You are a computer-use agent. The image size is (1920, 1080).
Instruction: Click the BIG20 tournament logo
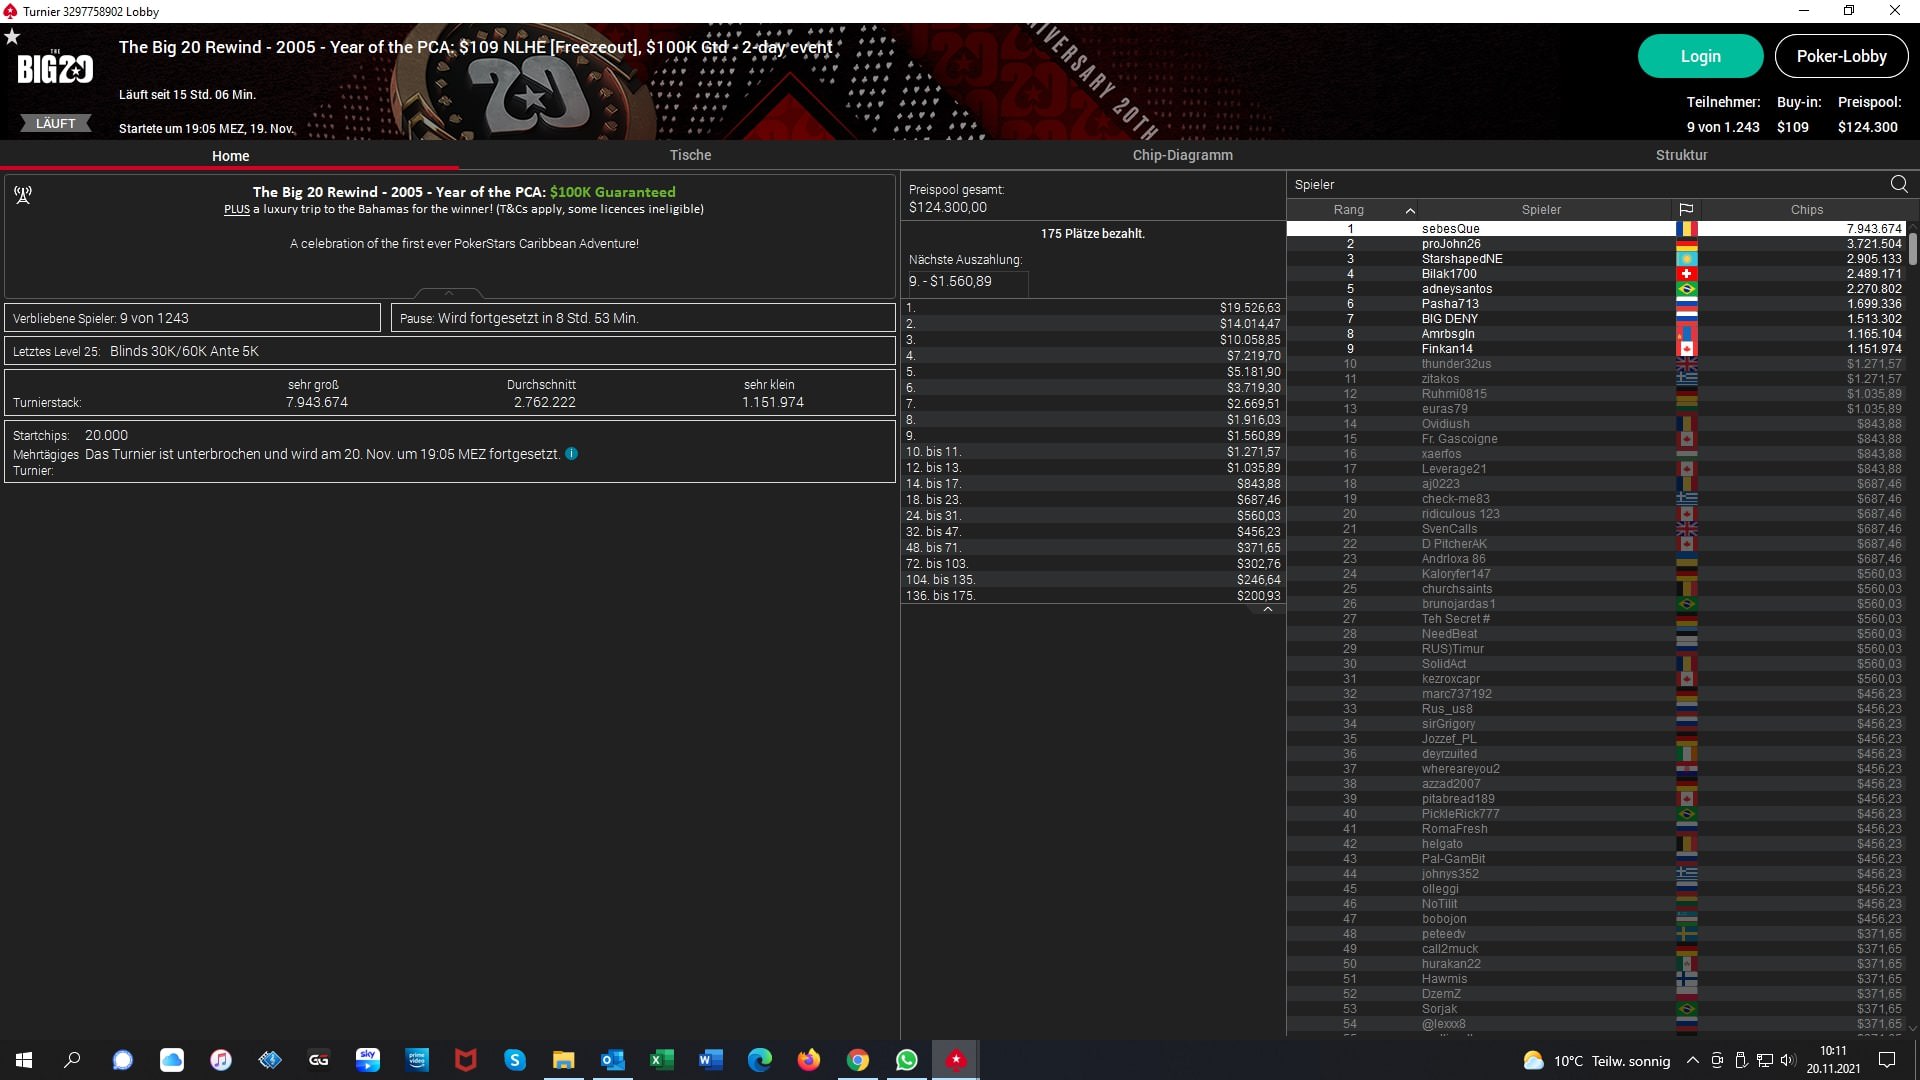coord(55,68)
